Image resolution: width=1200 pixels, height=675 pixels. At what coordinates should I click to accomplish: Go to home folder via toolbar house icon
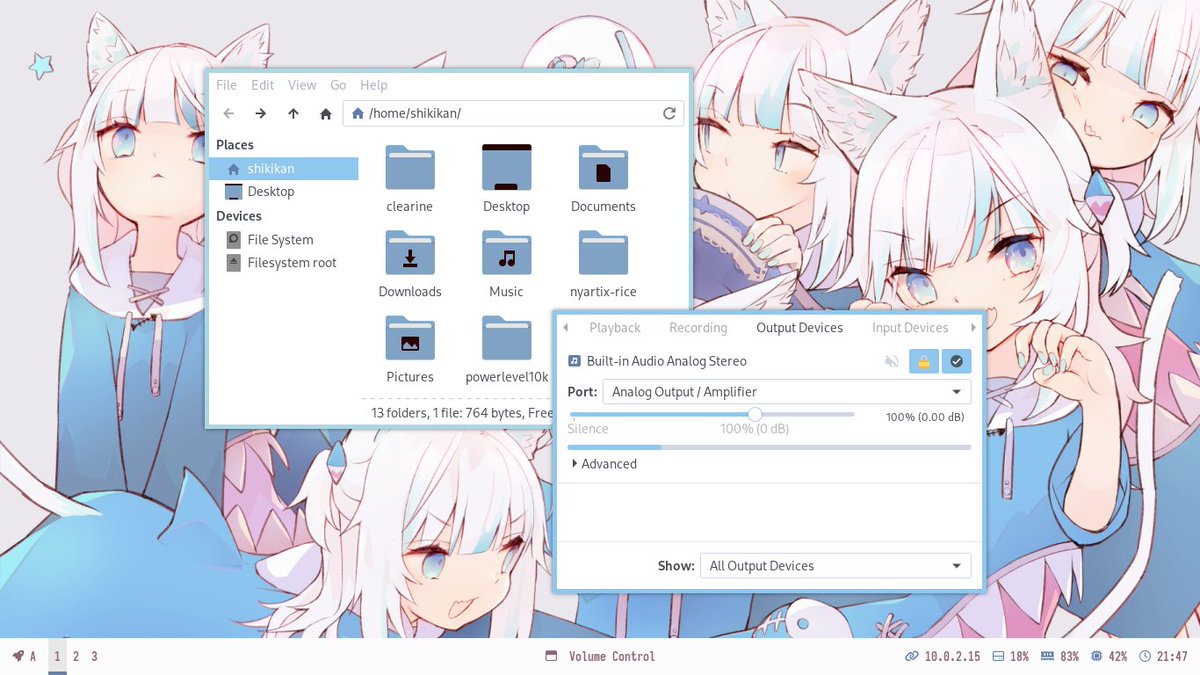[325, 114]
